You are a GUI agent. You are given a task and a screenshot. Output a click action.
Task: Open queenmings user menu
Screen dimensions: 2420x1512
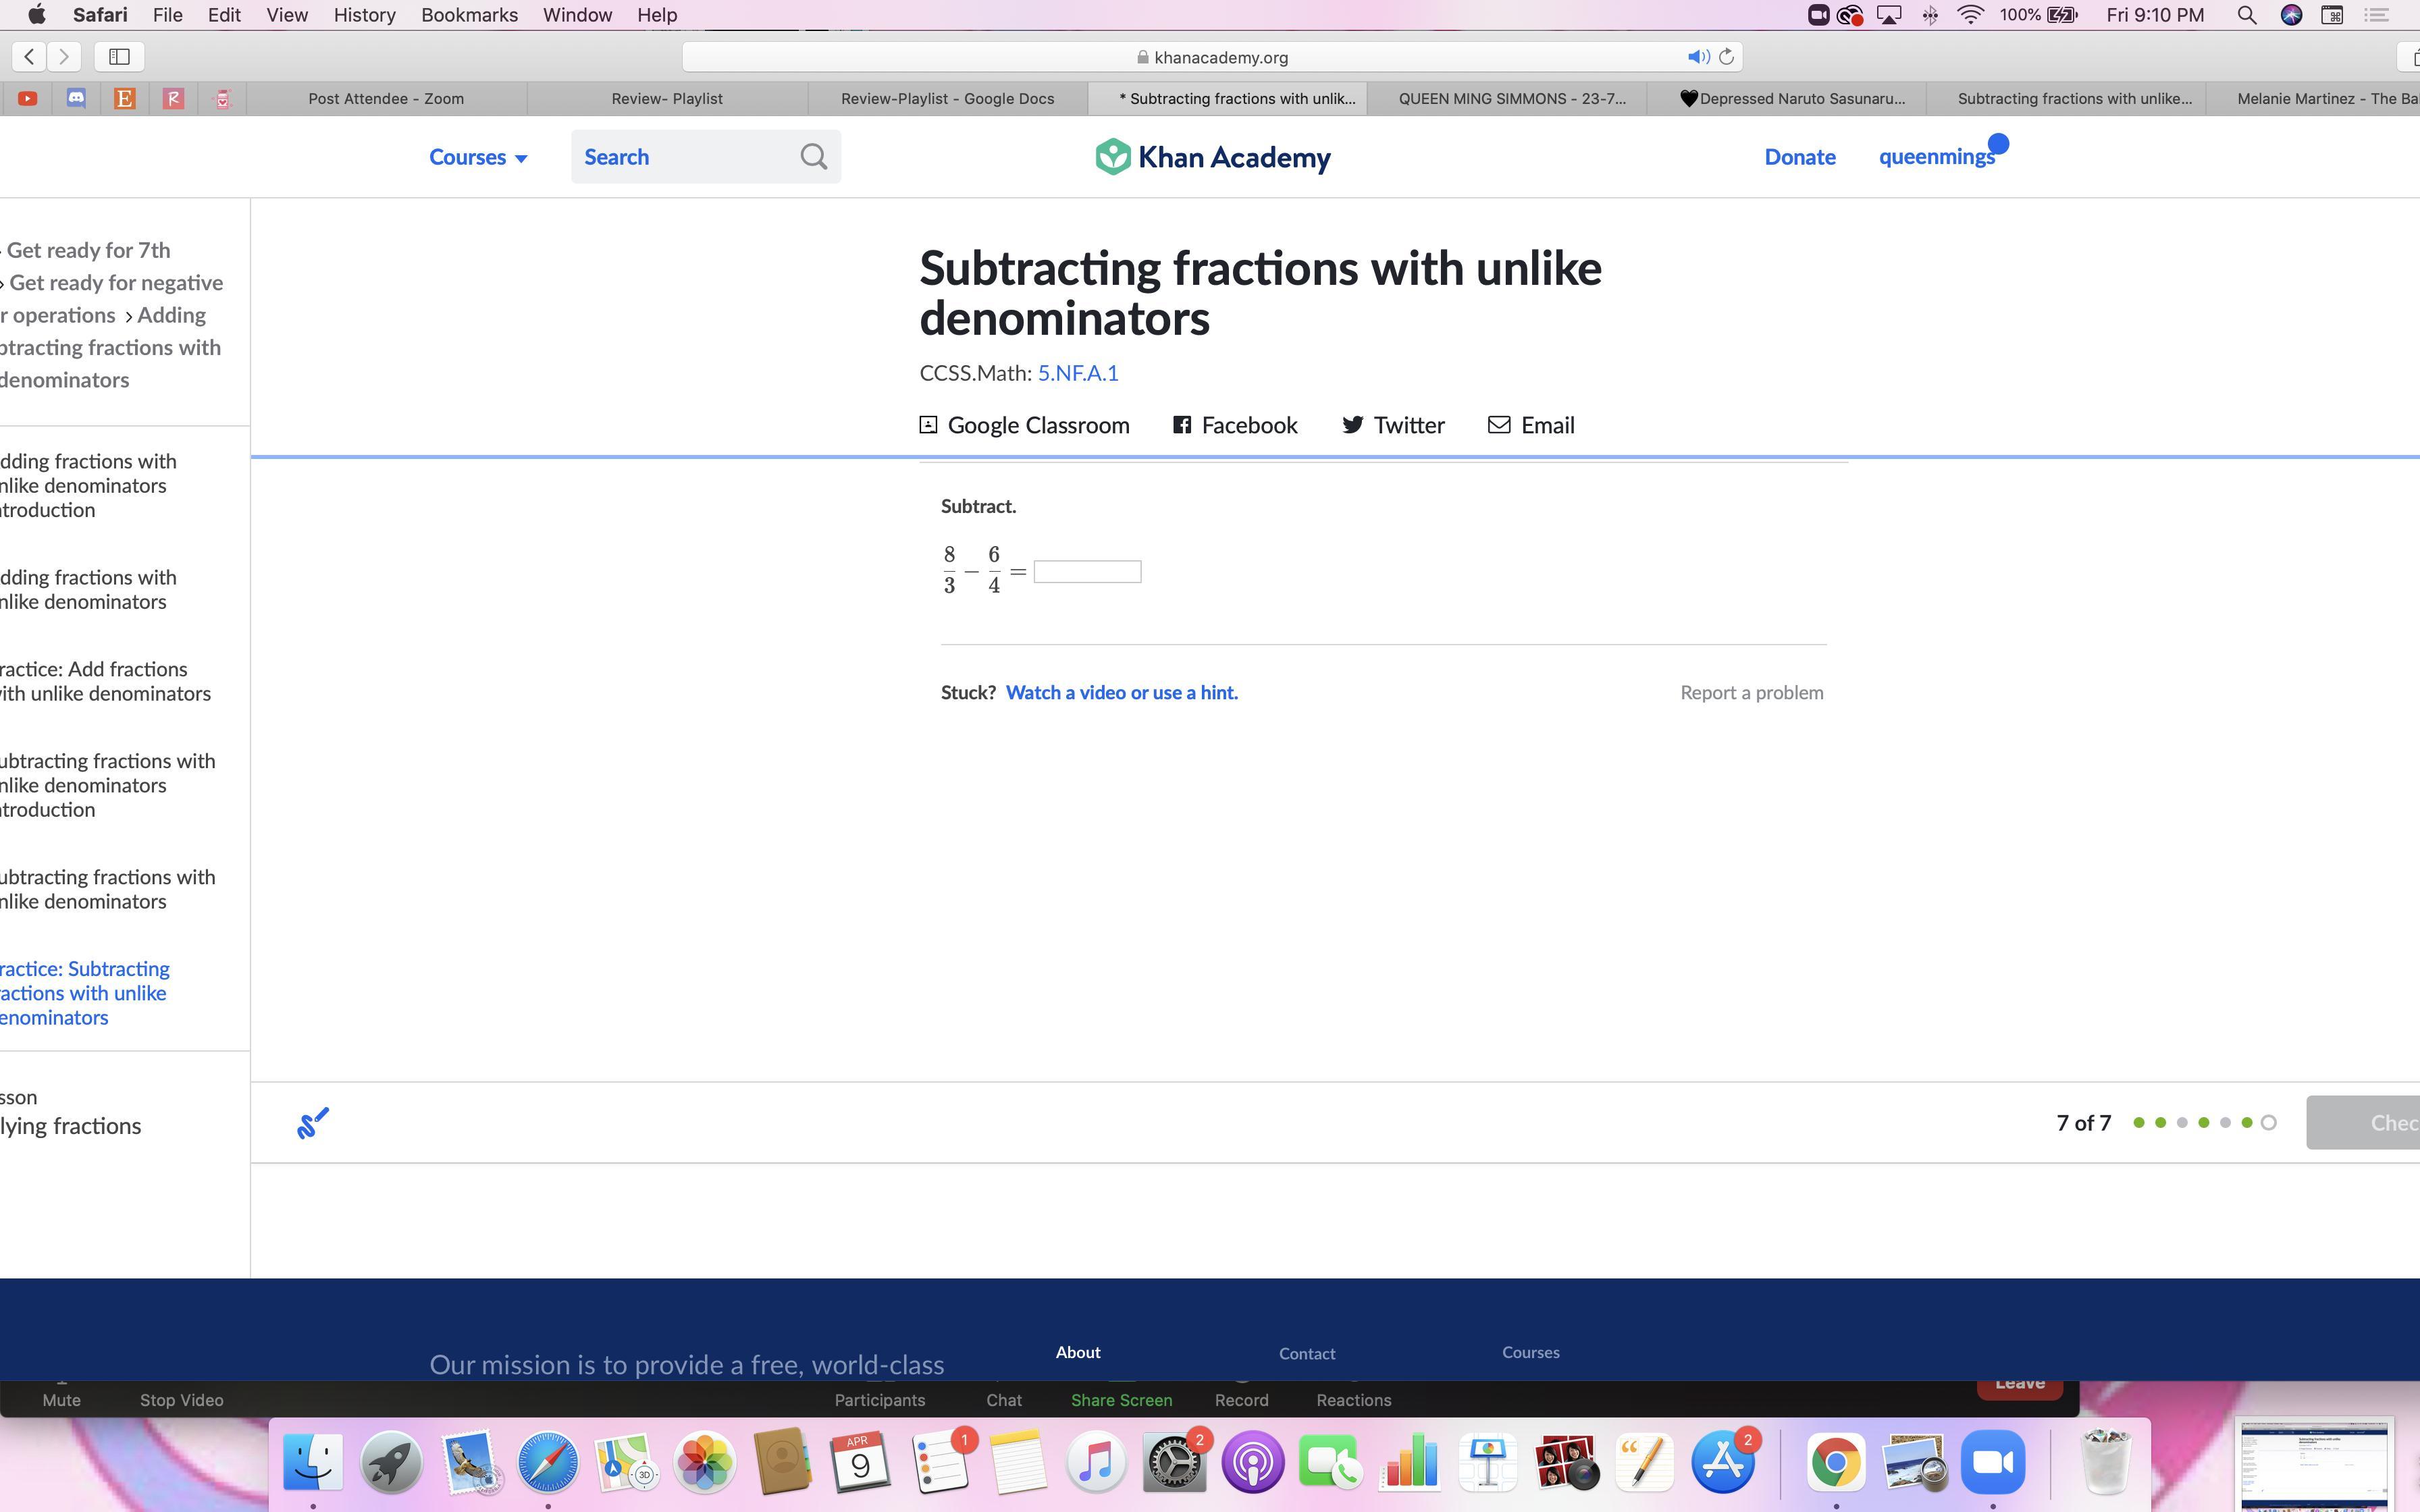pos(1936,157)
